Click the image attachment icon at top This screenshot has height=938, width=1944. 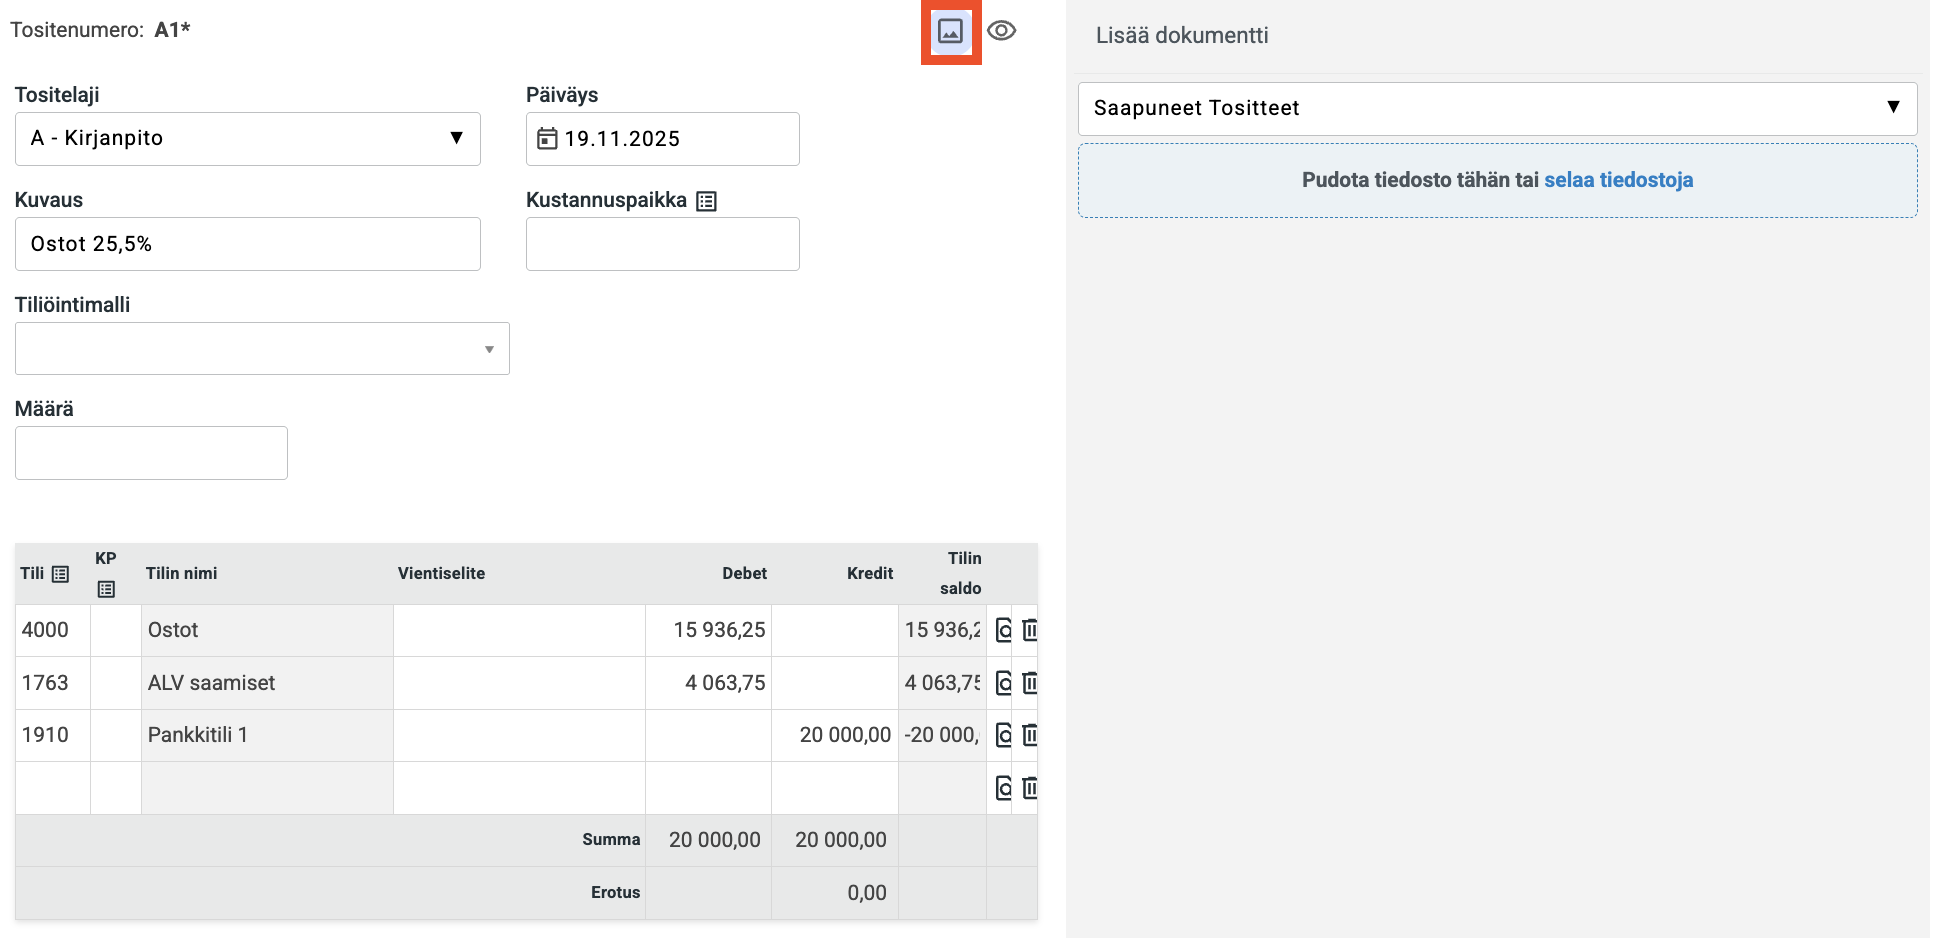tap(950, 31)
